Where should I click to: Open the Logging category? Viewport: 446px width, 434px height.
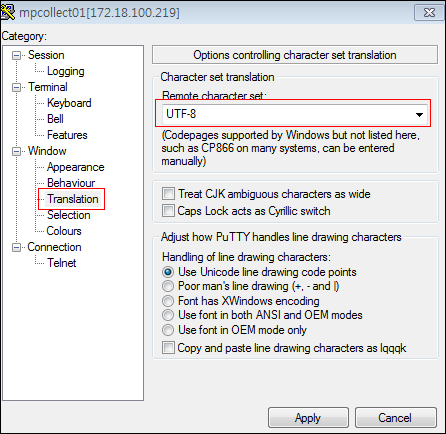point(66,71)
